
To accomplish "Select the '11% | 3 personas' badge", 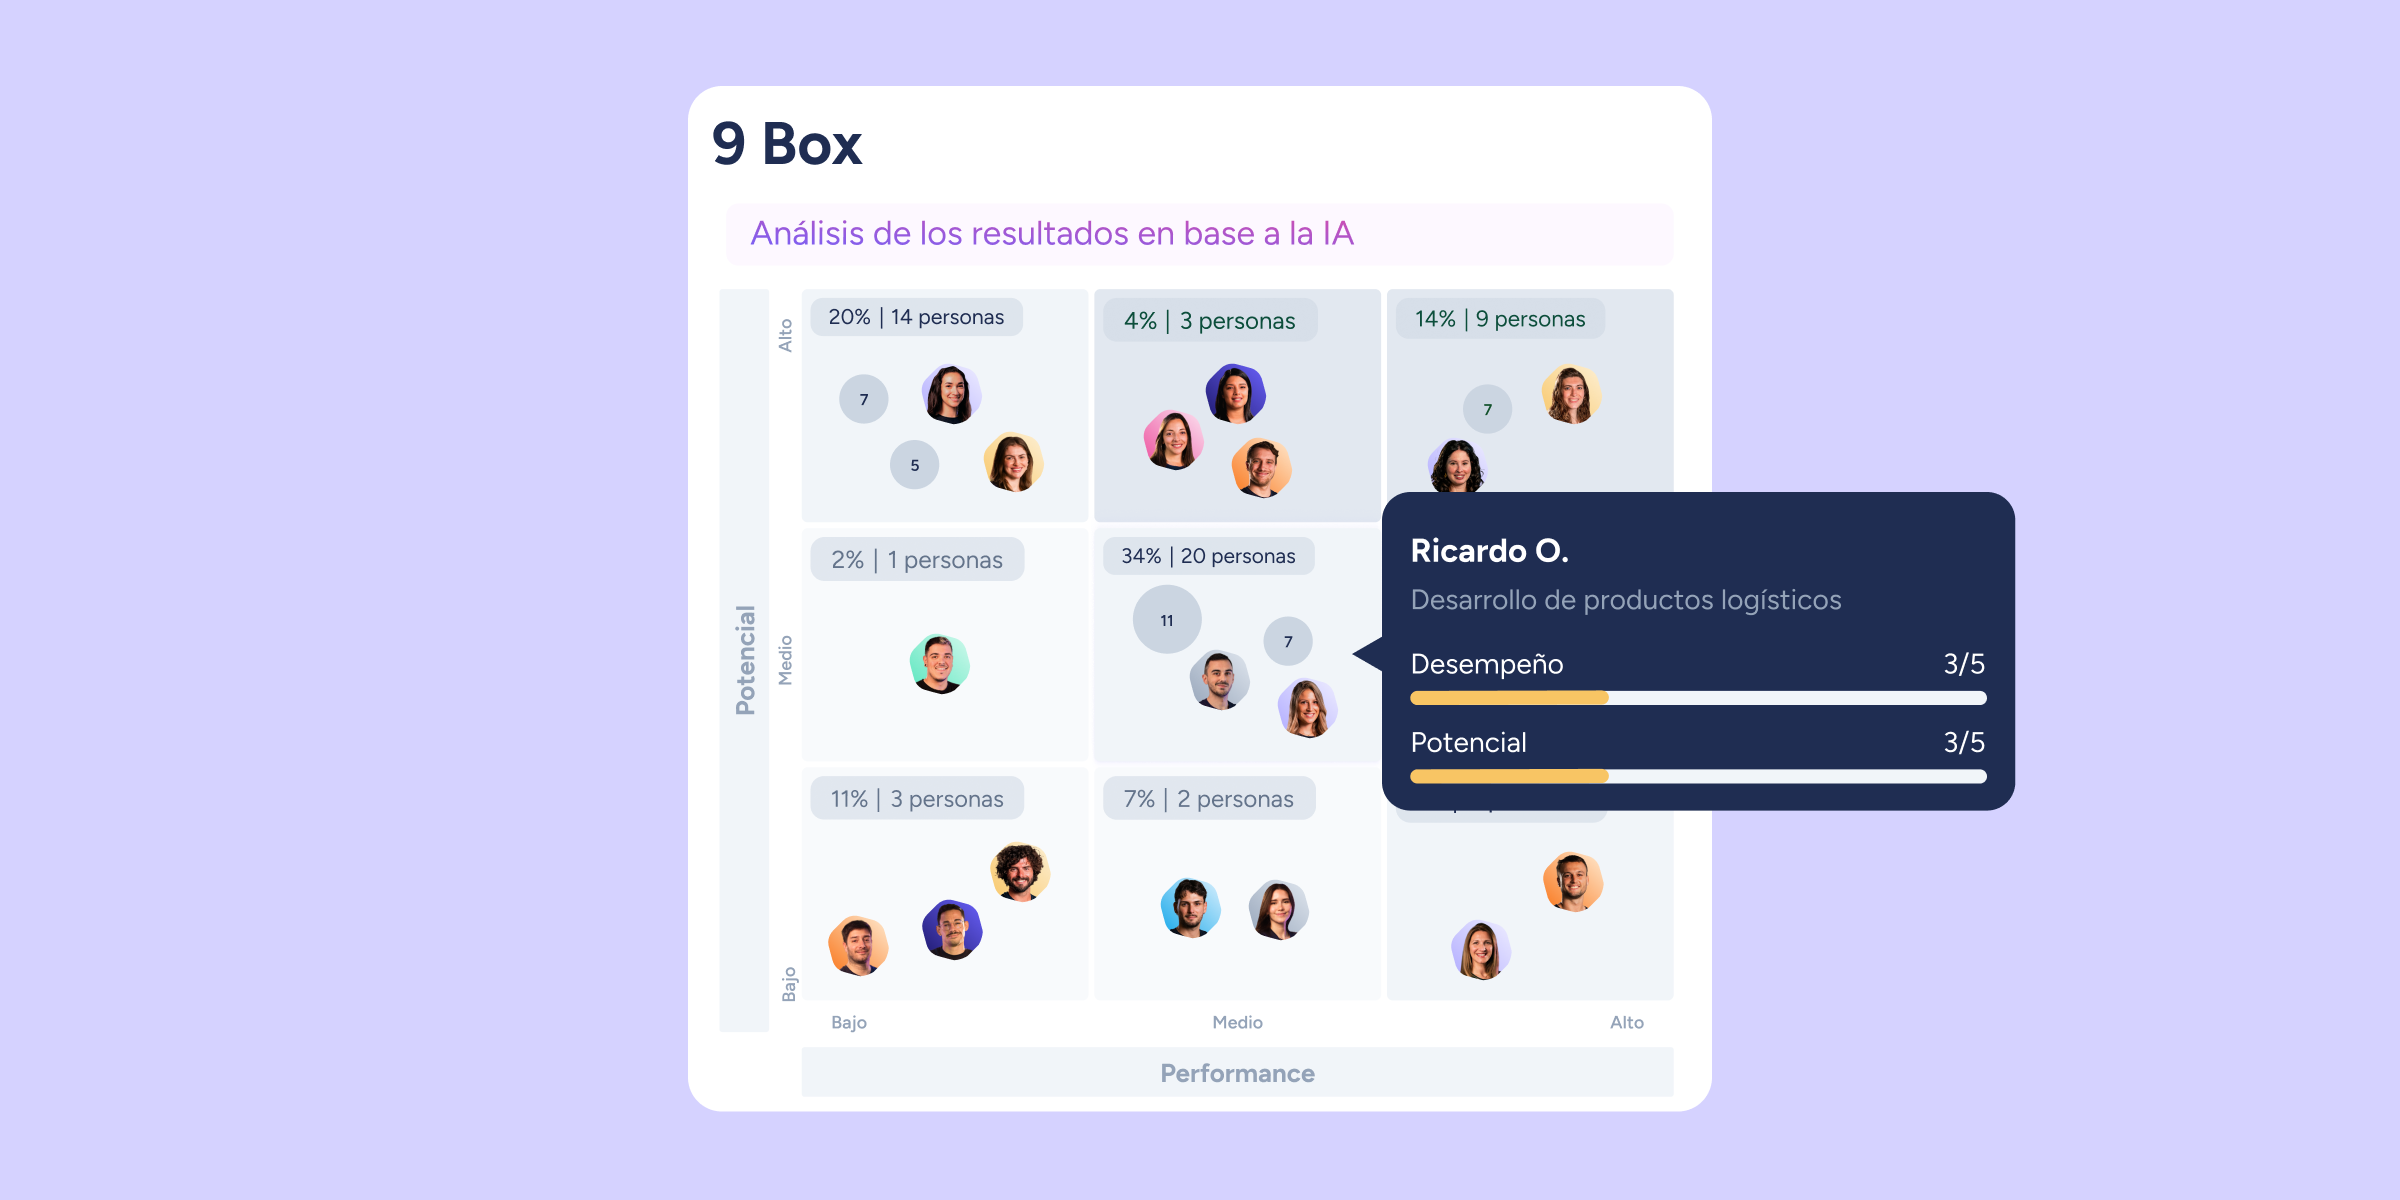I will (x=916, y=799).
